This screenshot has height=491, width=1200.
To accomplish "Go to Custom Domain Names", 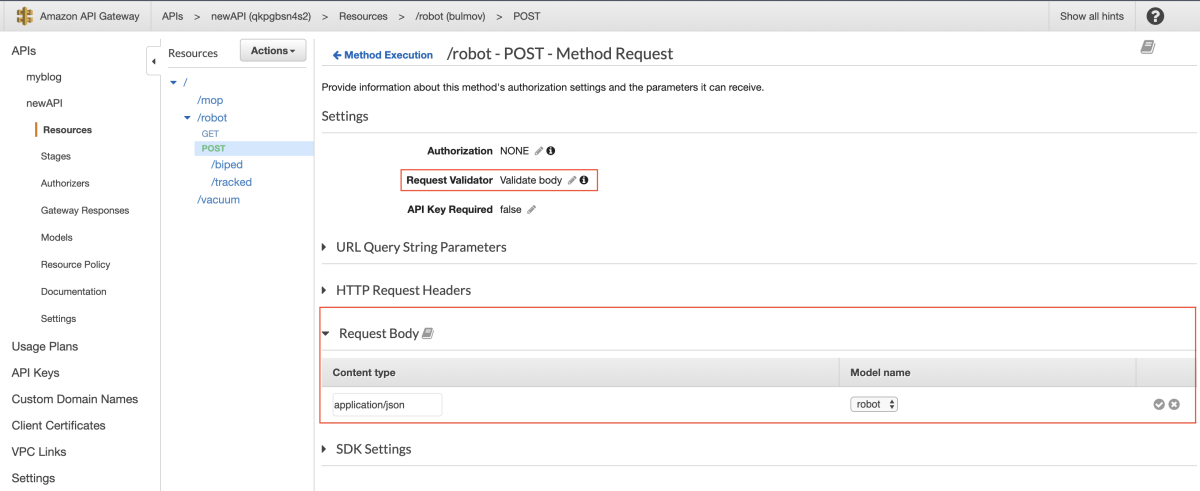I will [75, 399].
